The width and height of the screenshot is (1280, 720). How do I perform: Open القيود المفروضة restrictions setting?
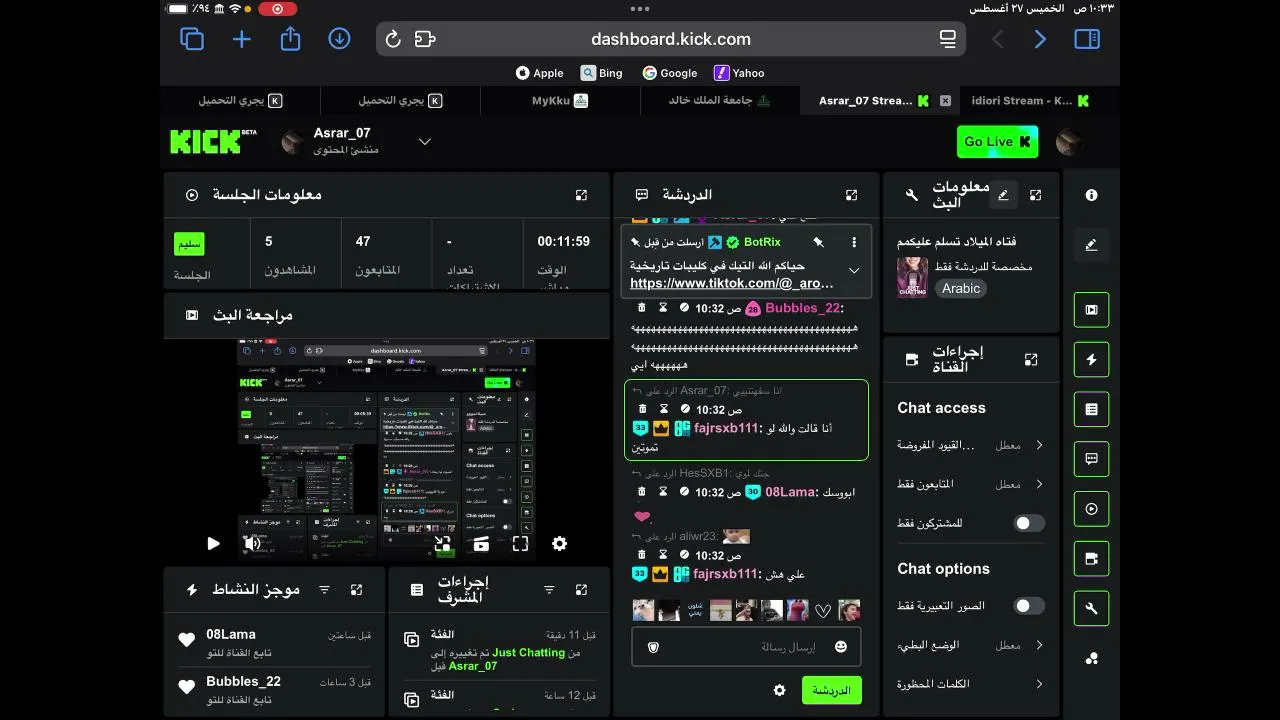tap(970, 445)
